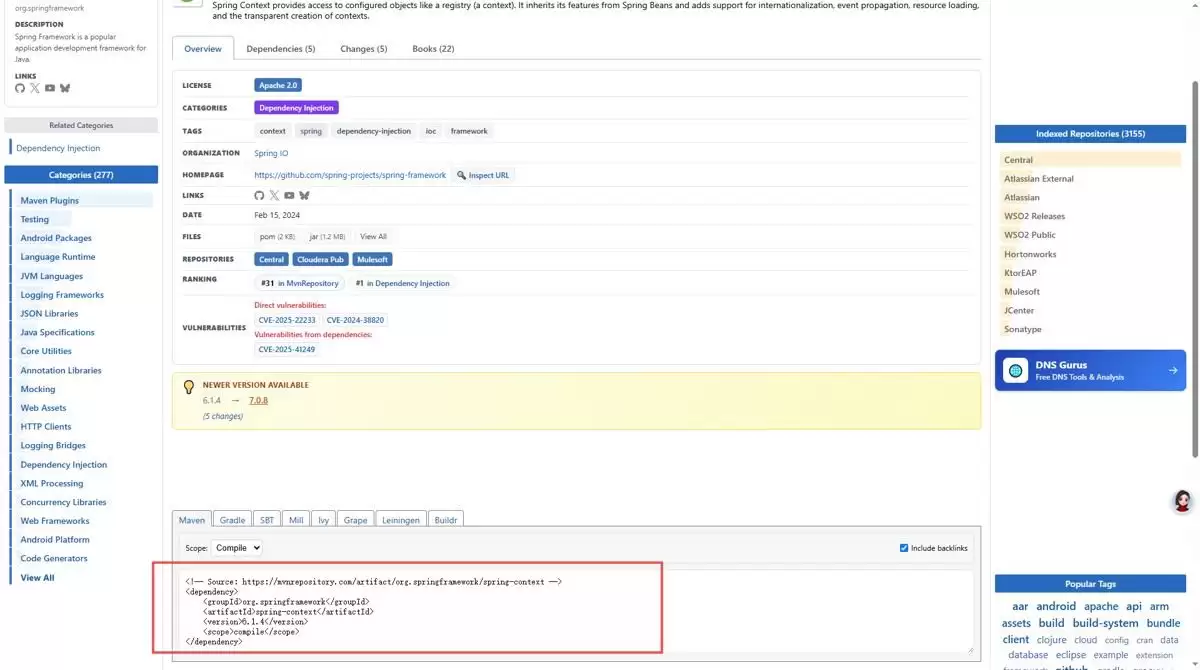Click the purple Dependency Injection category badge
The width and height of the screenshot is (1200, 670).
tap(297, 108)
